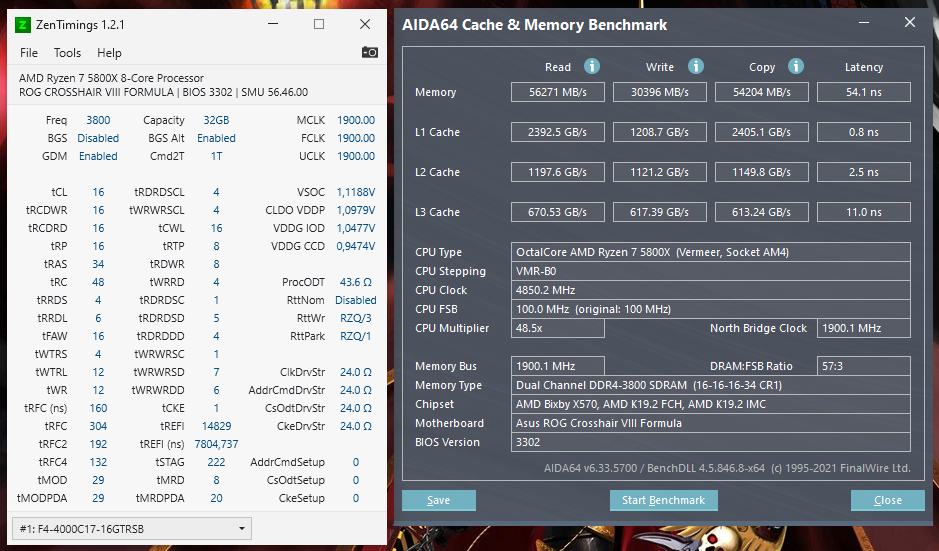The image size is (939, 551).
Task: Click the ZenTimings green app logo icon
Action: click(22, 25)
